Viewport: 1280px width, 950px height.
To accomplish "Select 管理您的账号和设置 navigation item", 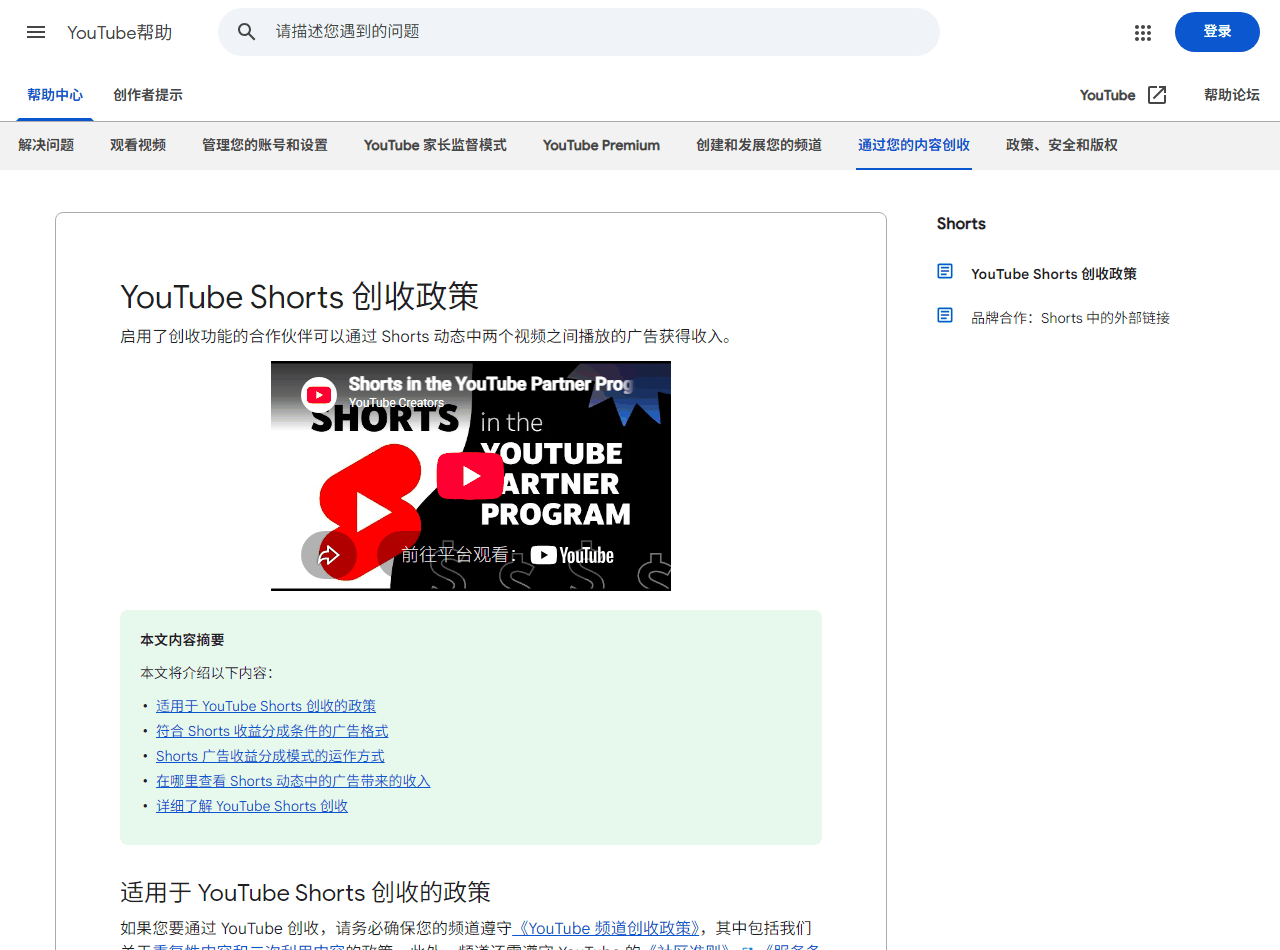I will click(x=265, y=145).
